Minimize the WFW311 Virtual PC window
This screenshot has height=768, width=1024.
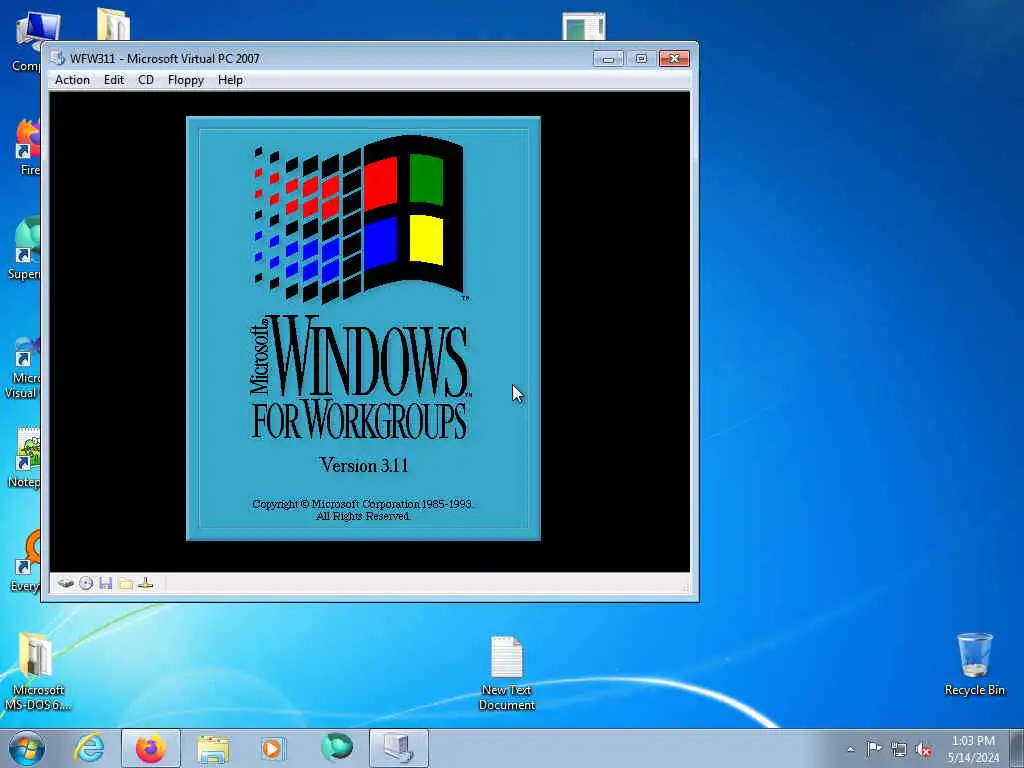coord(608,59)
